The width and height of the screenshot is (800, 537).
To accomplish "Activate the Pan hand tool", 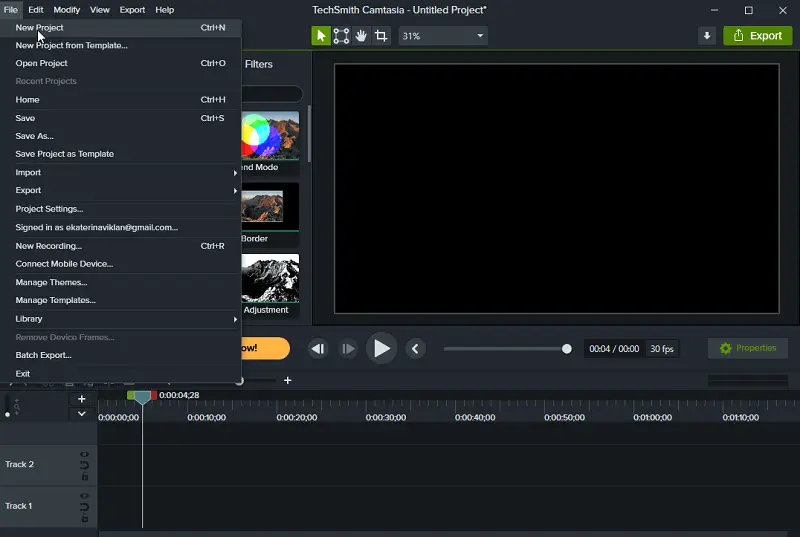I will (x=361, y=36).
